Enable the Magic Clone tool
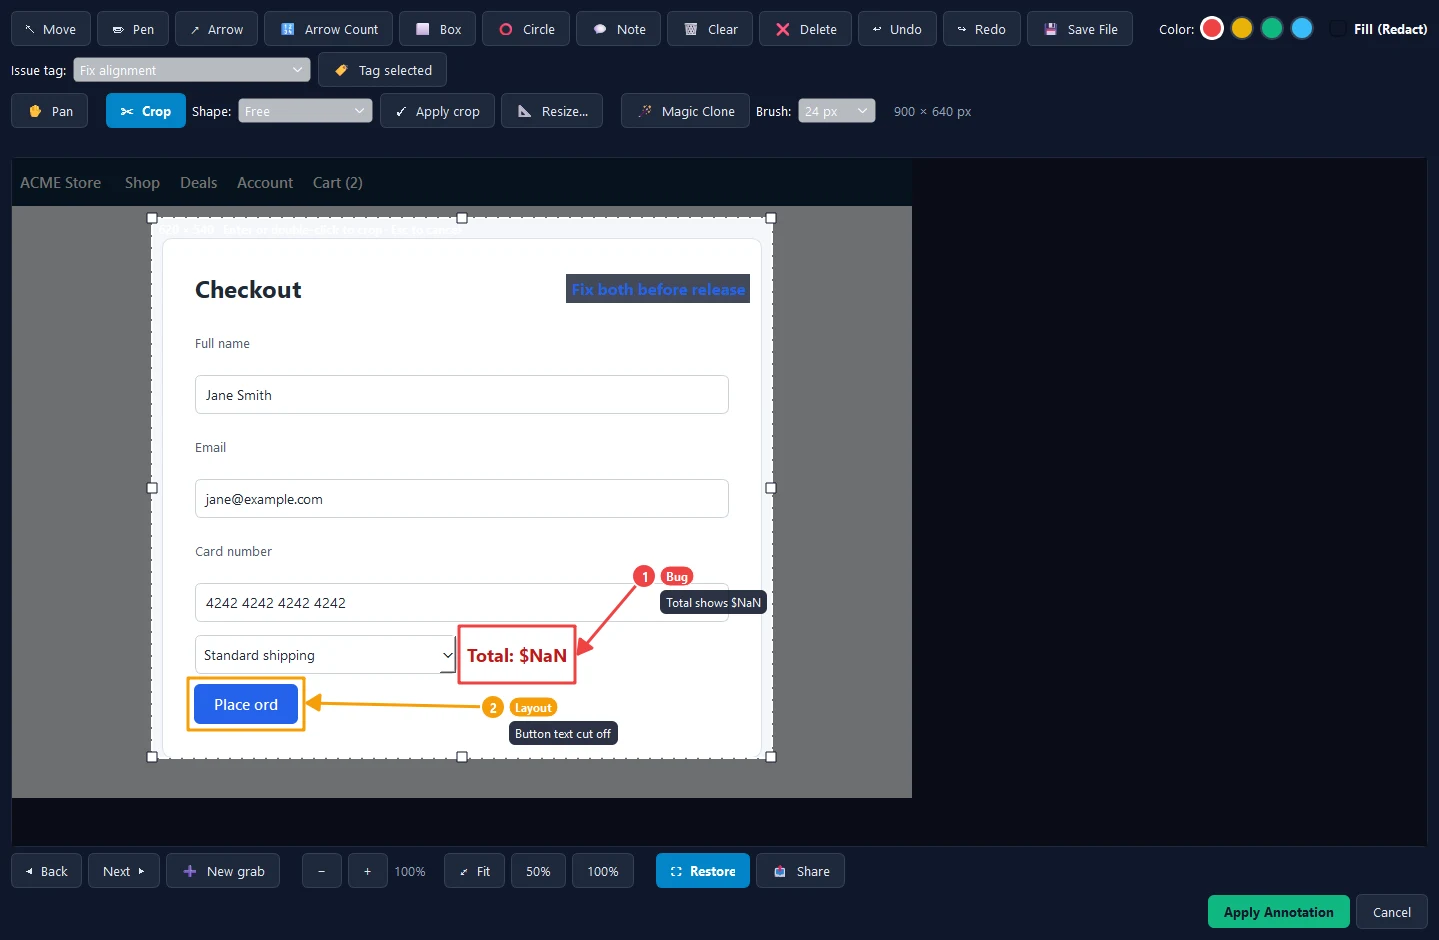This screenshot has height=940, width=1439. pos(685,111)
